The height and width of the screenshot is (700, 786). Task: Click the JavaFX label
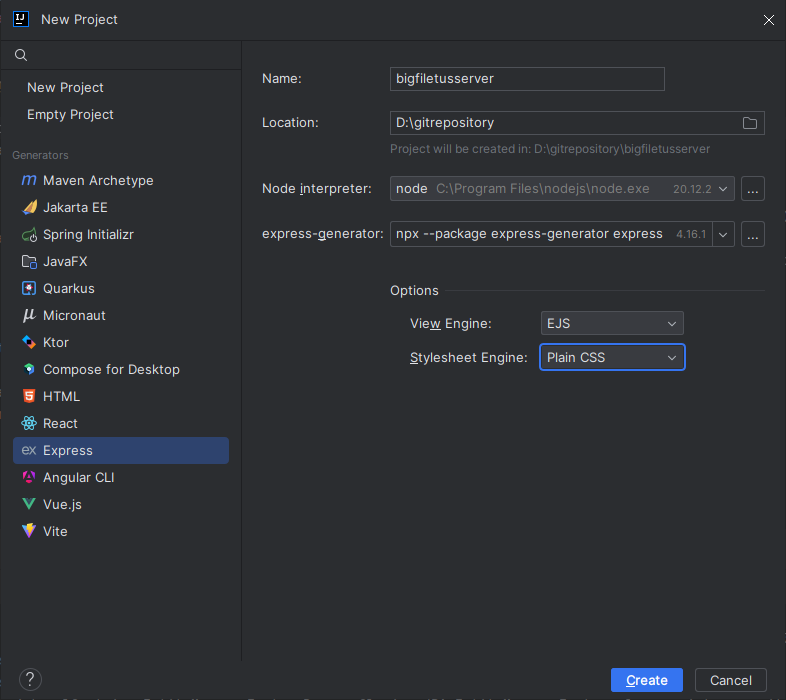pos(65,262)
